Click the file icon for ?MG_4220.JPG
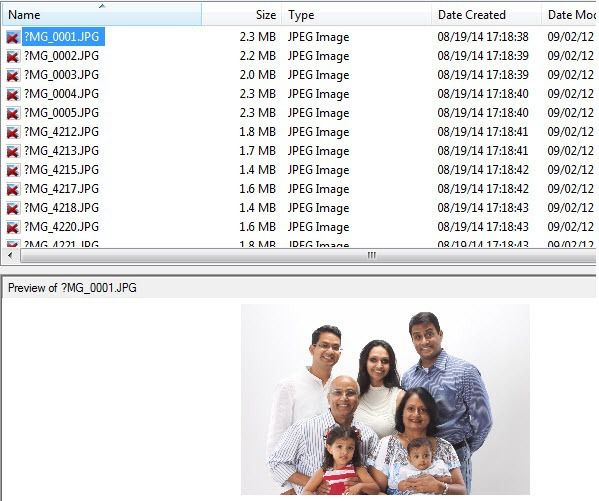599x501 pixels. (13, 227)
